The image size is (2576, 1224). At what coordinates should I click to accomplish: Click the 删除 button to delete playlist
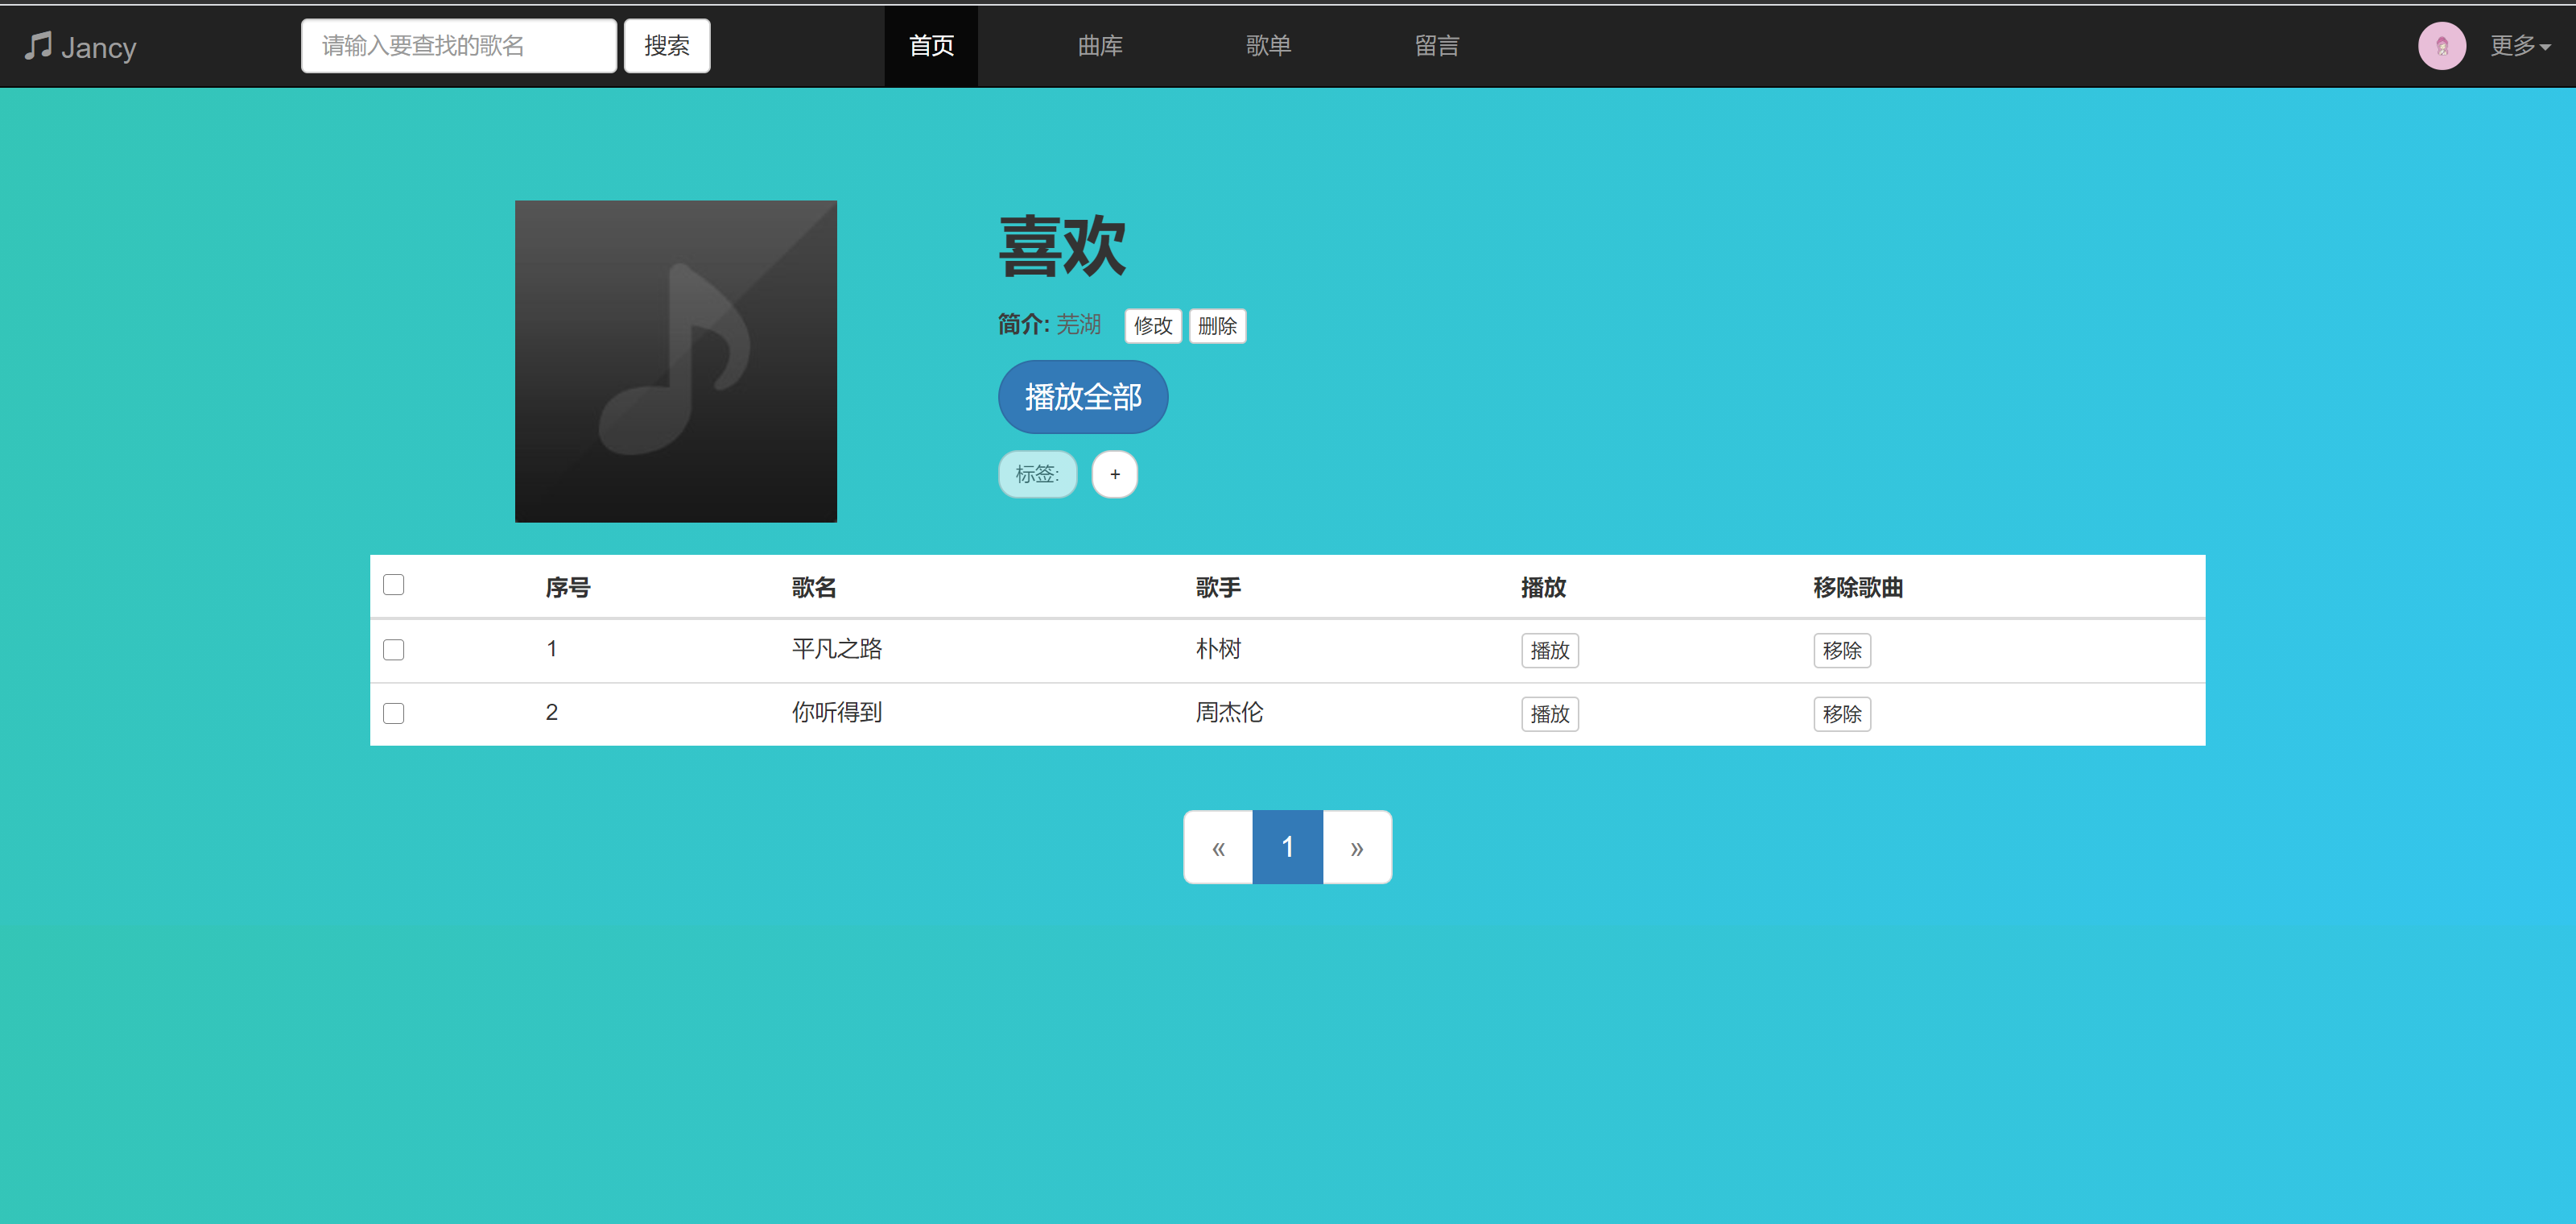(x=1216, y=326)
